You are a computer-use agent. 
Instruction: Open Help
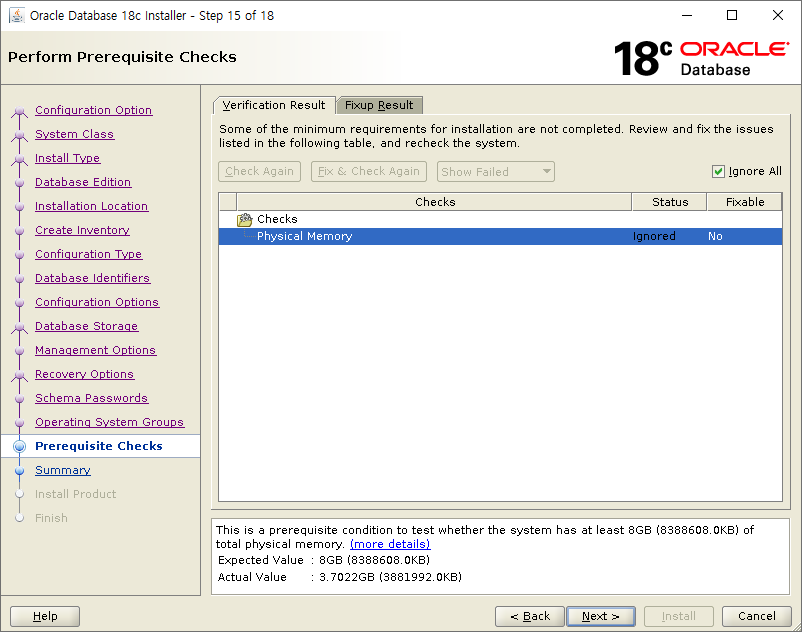[45, 616]
